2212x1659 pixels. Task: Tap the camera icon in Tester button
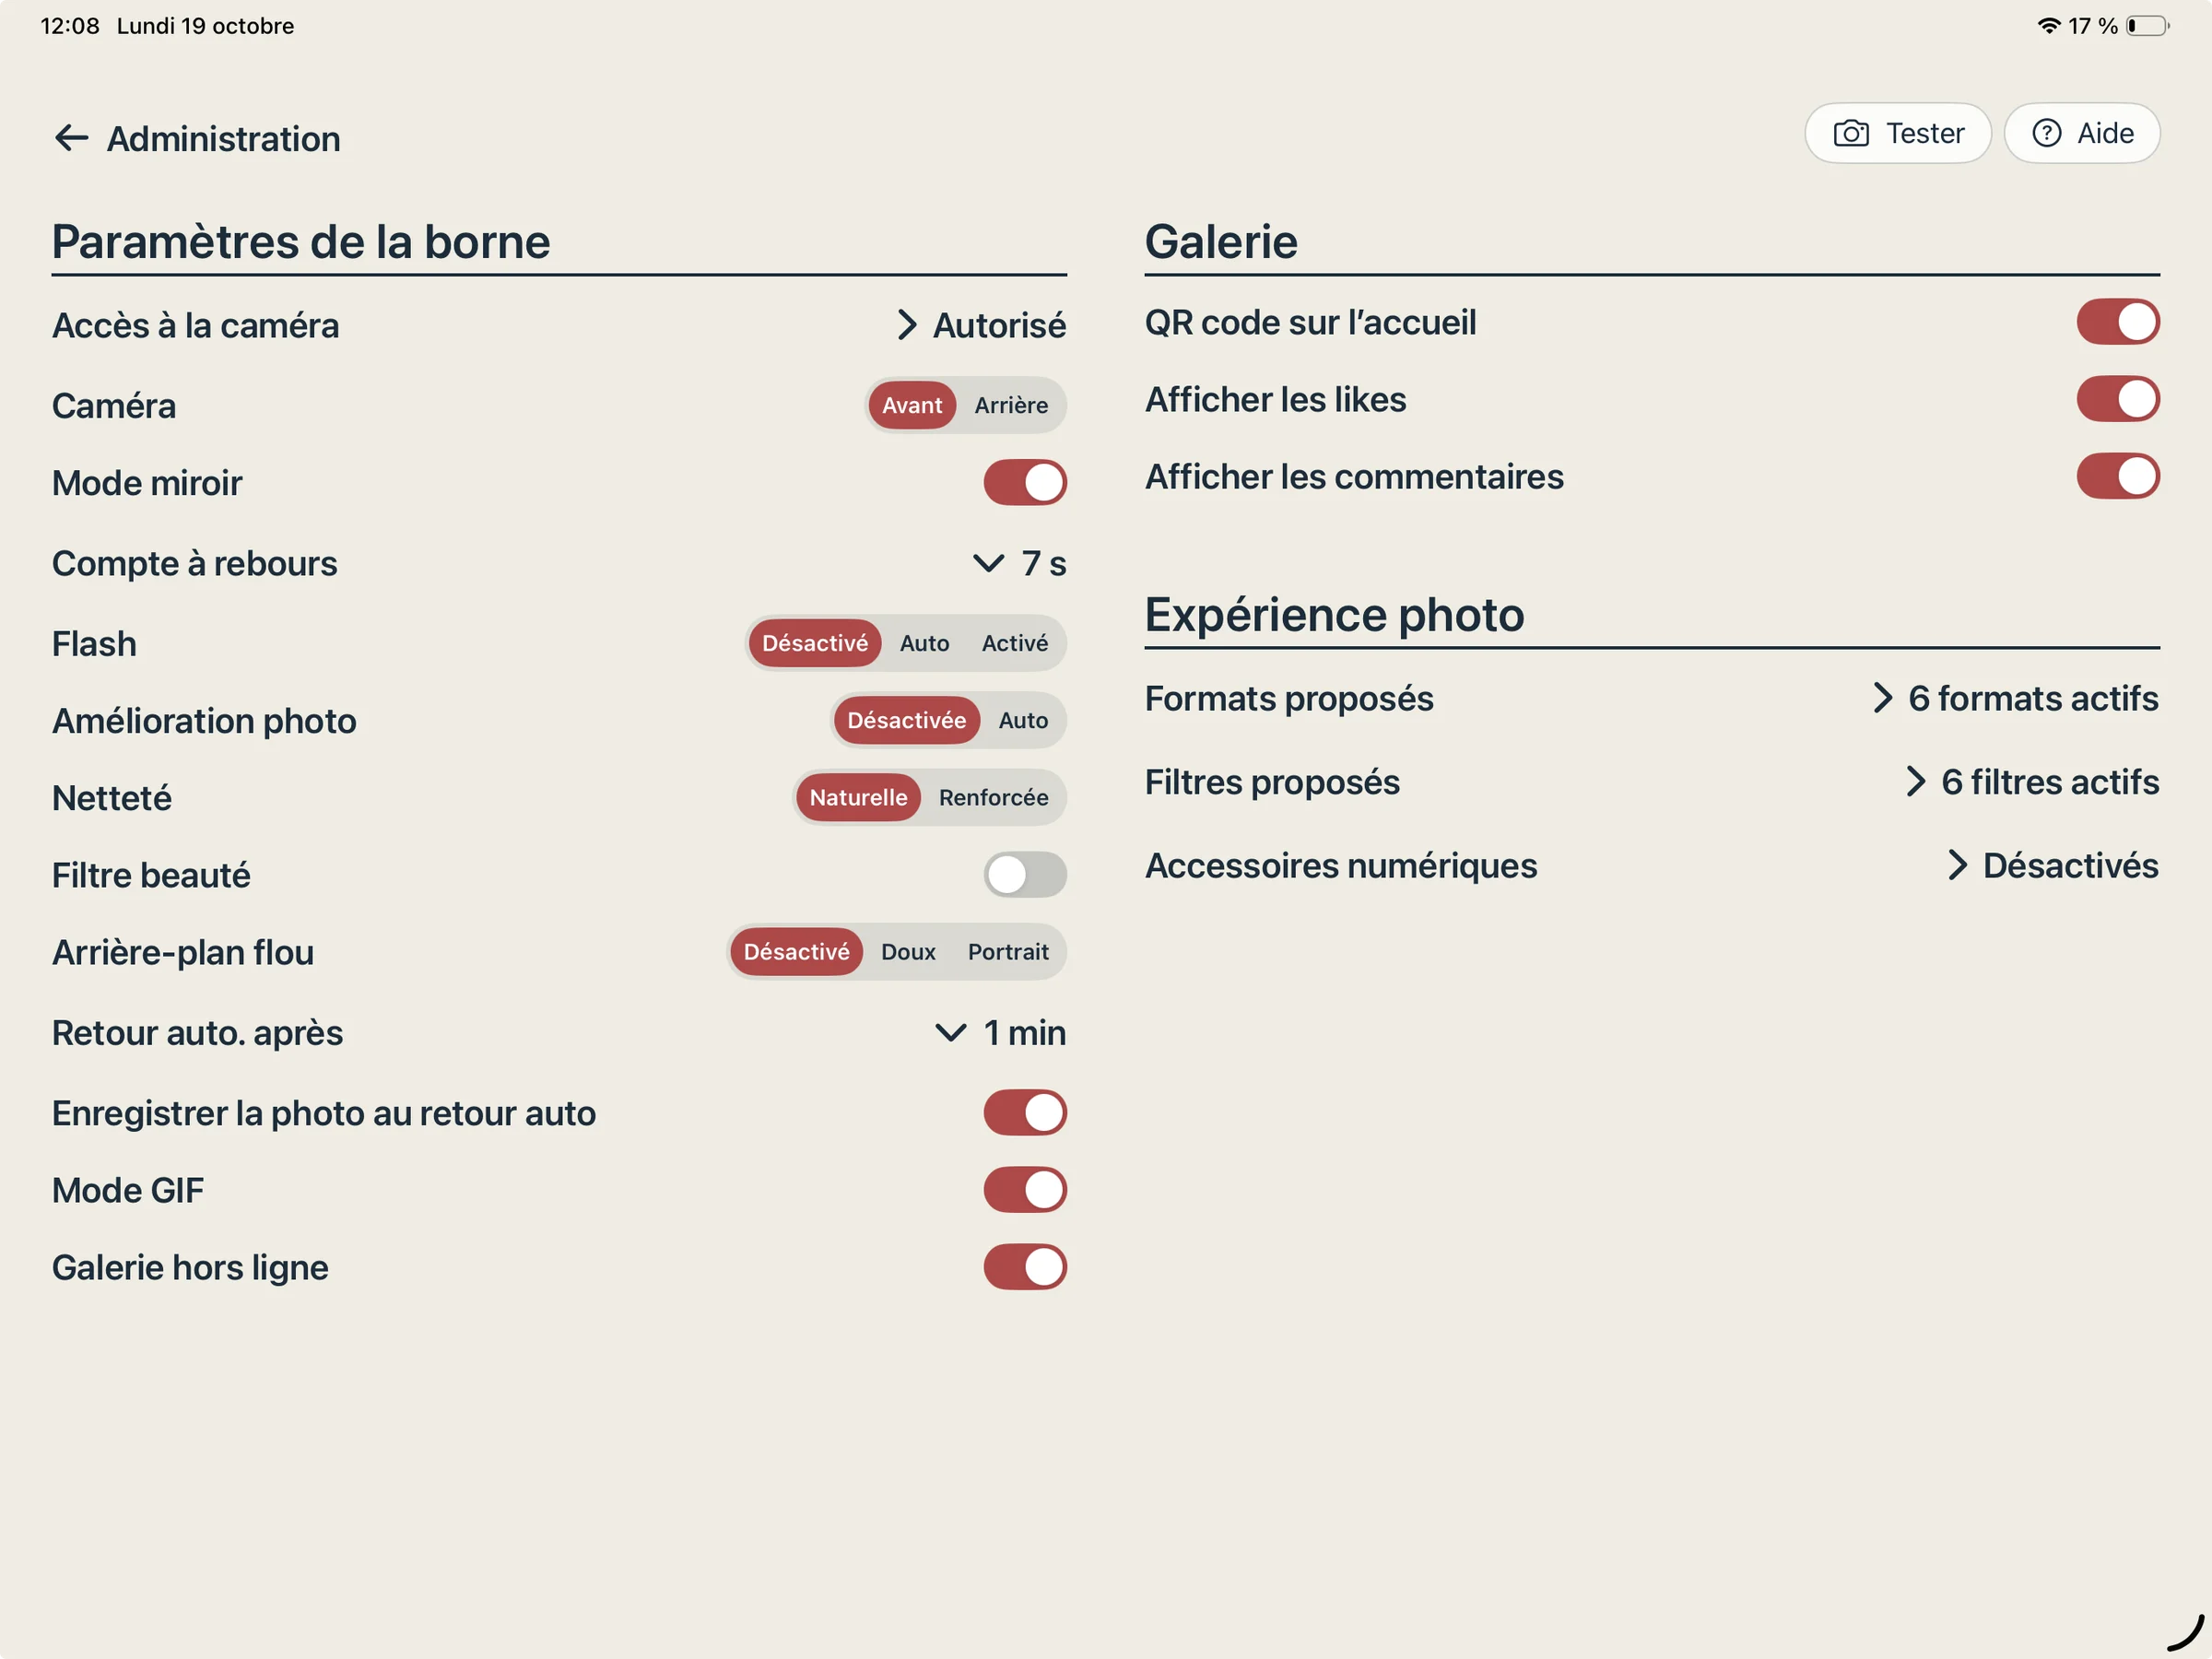coord(1851,133)
